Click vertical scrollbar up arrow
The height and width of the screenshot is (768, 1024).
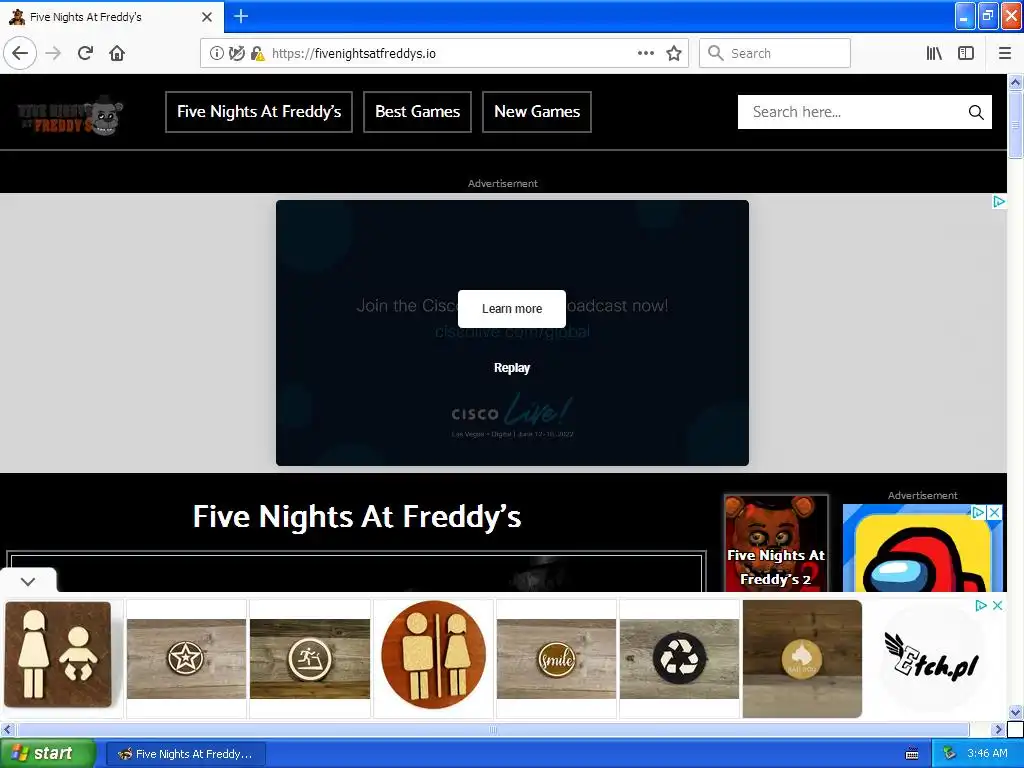click(x=1016, y=82)
